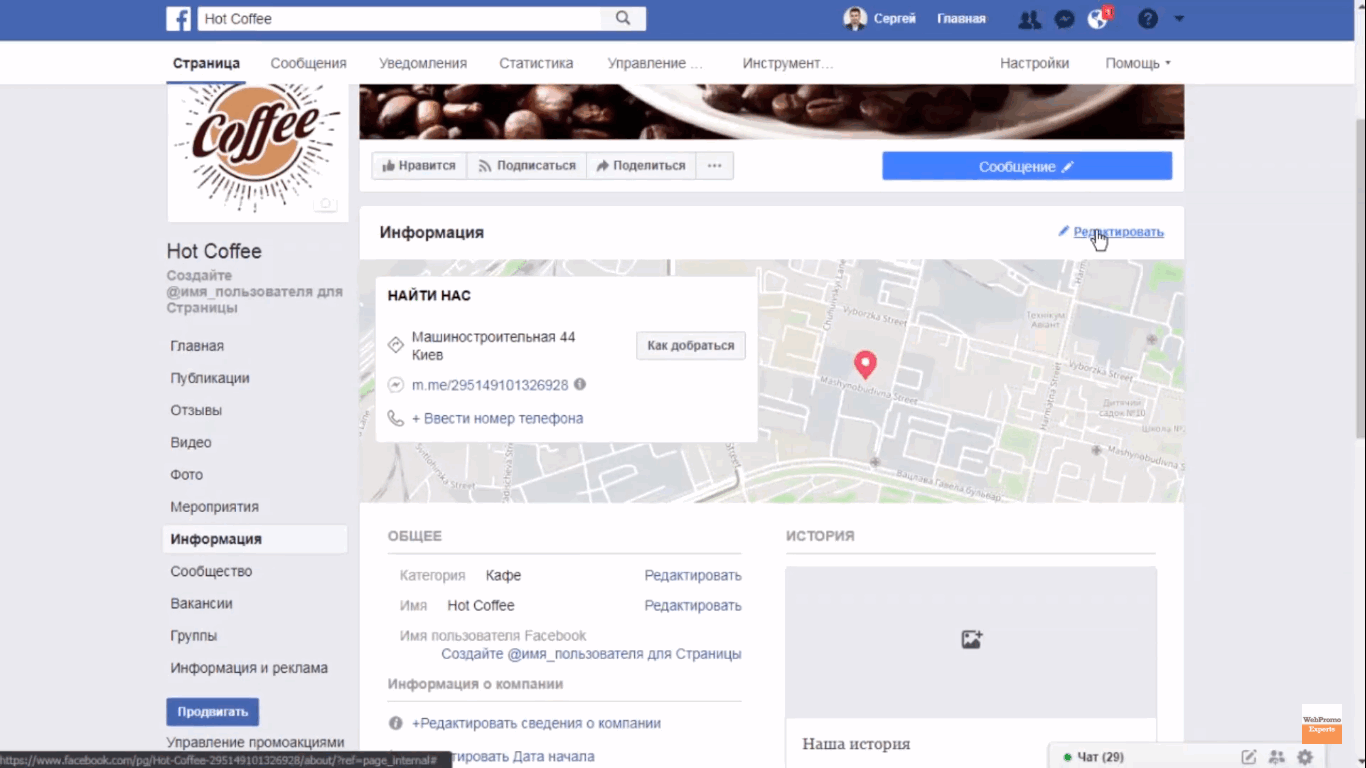
Task: Click the pencil icon beside Редактировать
Action: pyautogui.click(x=1064, y=231)
